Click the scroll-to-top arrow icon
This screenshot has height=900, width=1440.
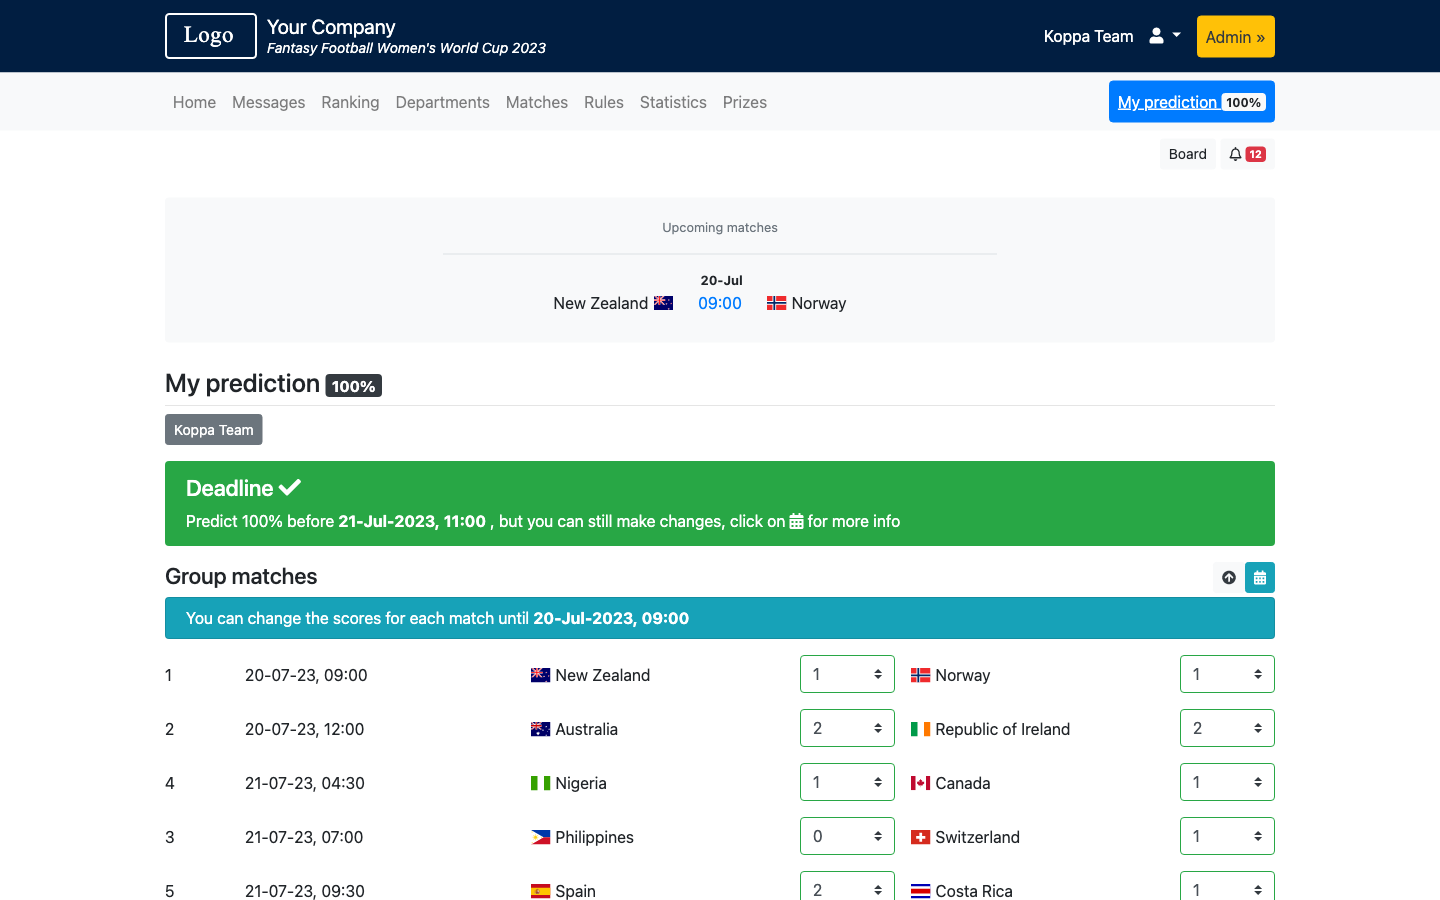[x=1228, y=577]
